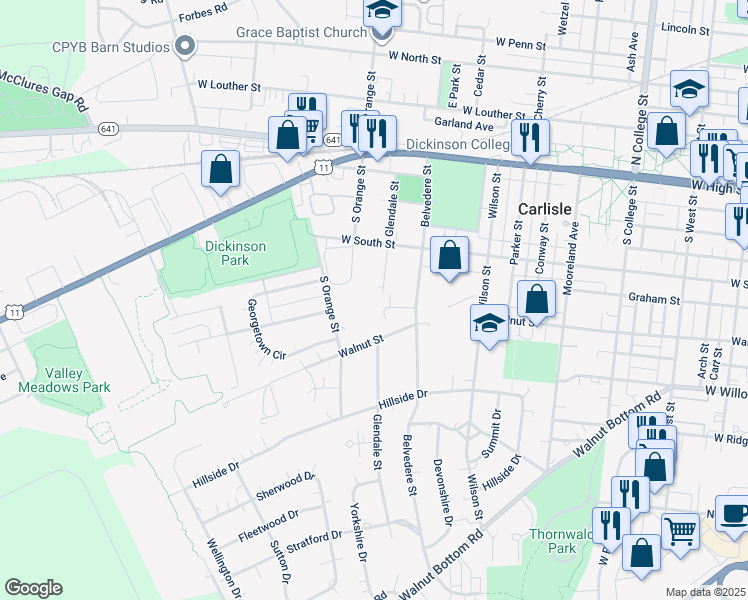Click the Fleetwood Dr label
The width and height of the screenshot is (748, 600).
(x=269, y=526)
